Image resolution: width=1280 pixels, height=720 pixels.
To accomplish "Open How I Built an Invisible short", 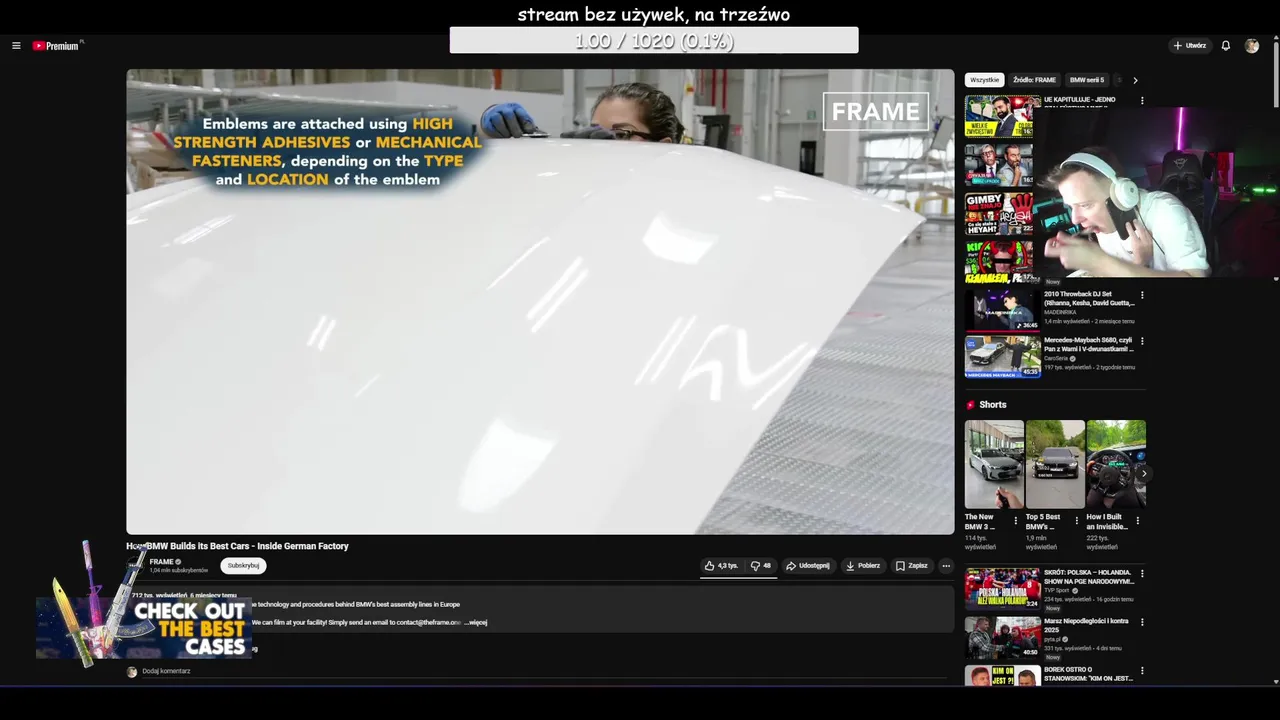I will coord(1116,464).
